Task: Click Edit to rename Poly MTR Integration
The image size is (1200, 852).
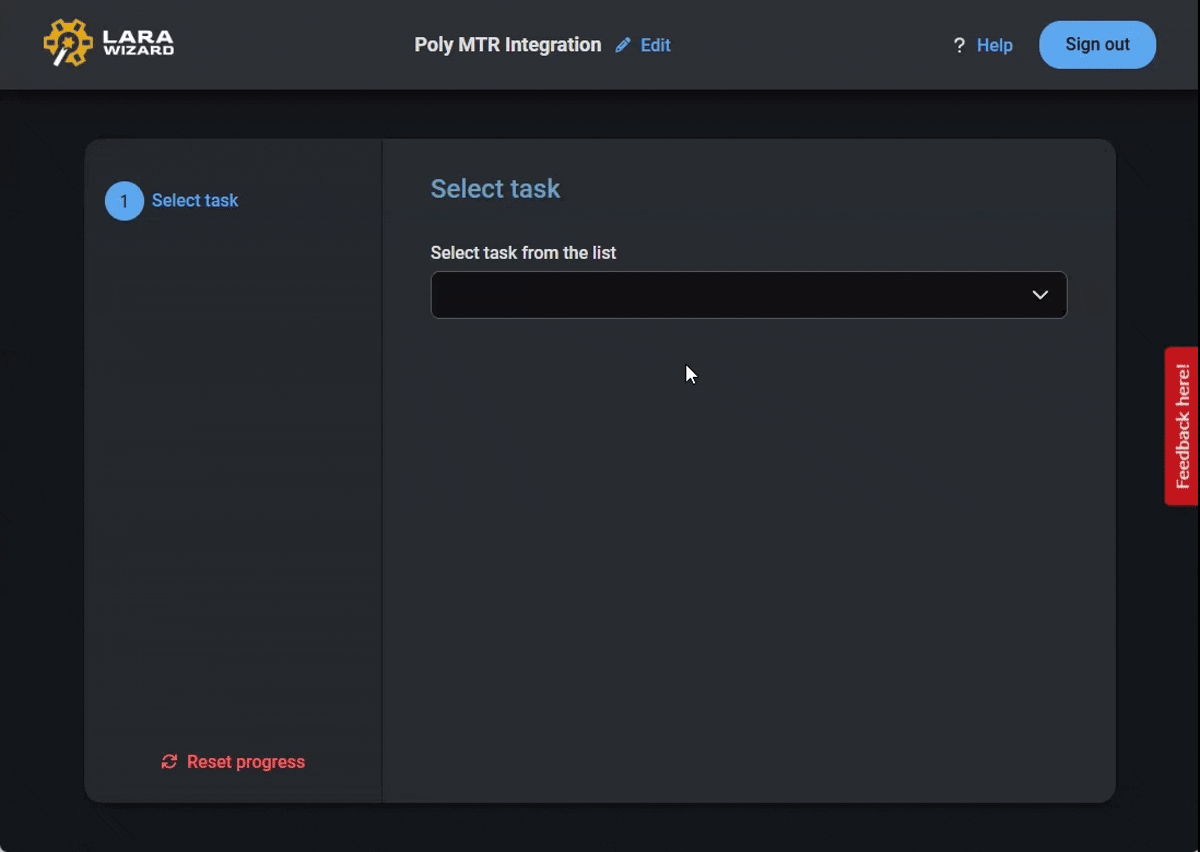Action: click(x=655, y=45)
